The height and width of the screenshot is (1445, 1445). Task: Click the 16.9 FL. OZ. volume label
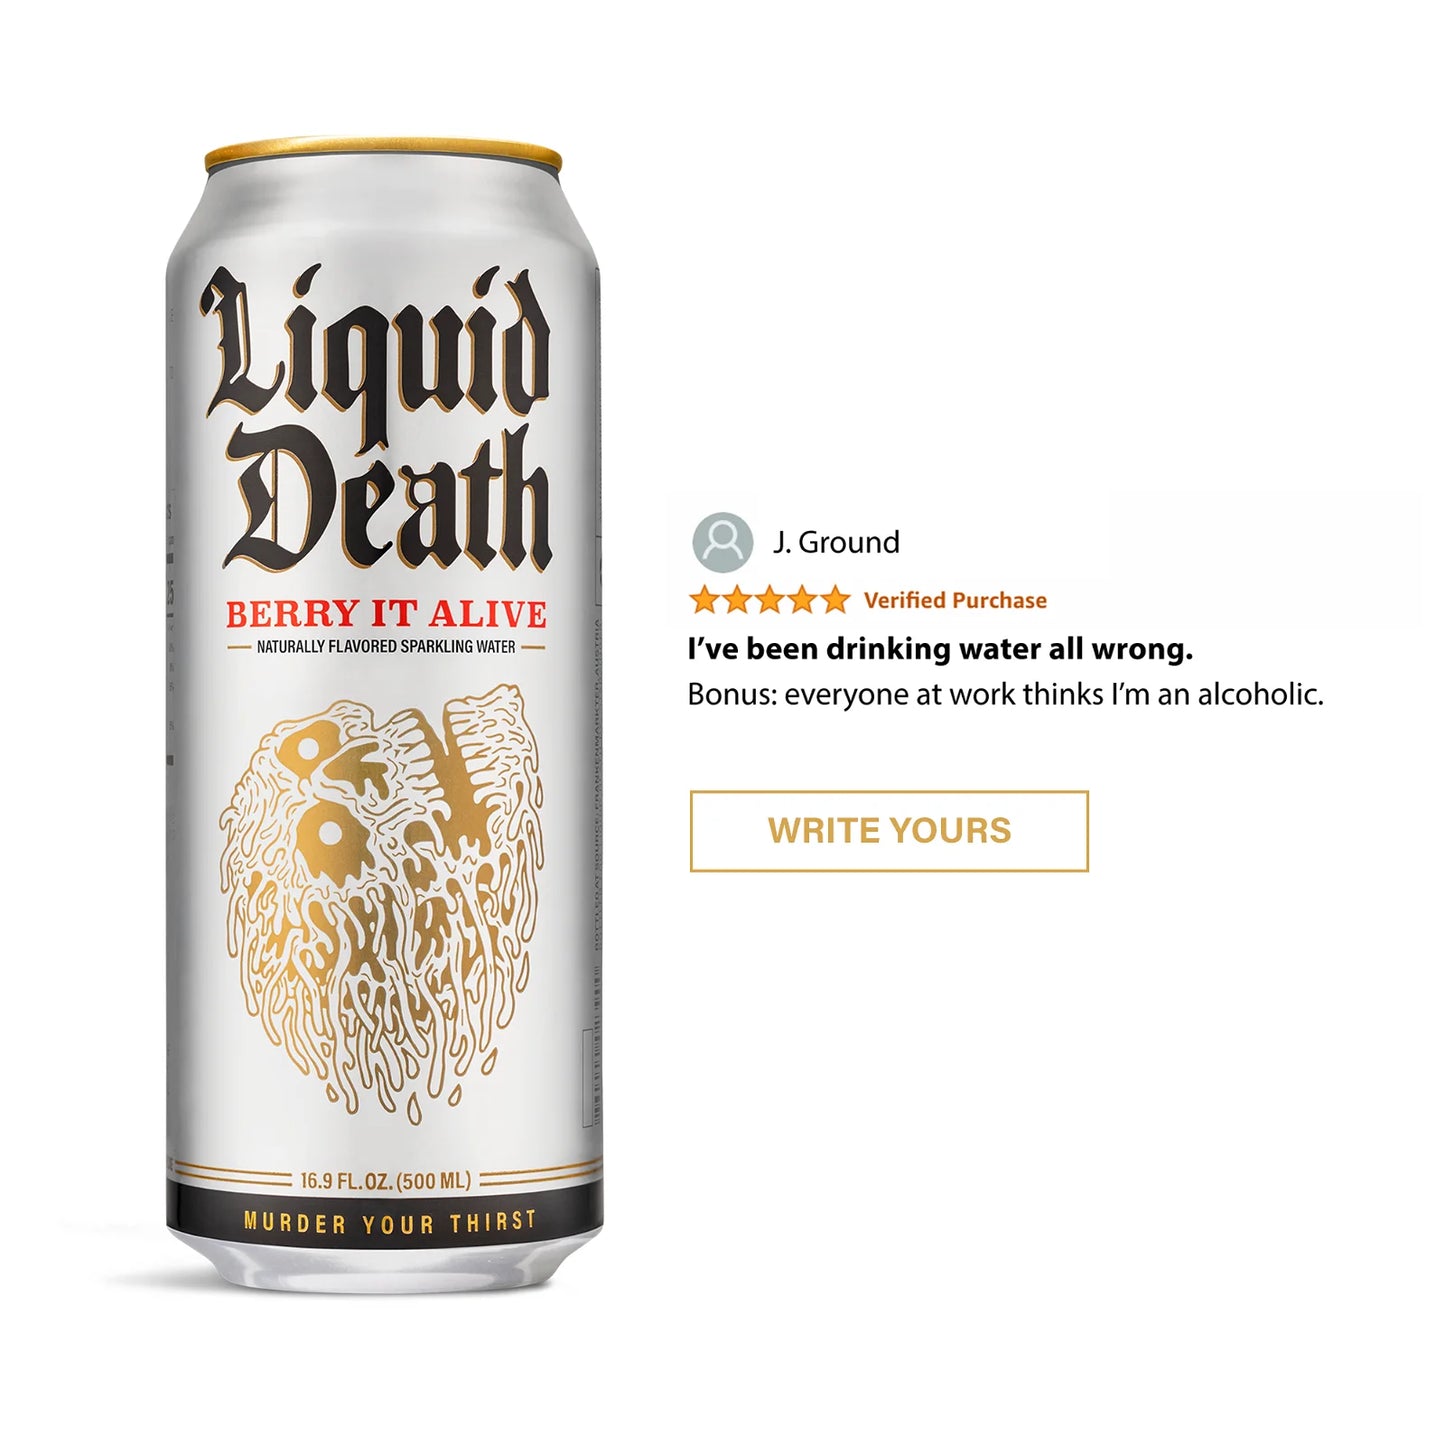tap(386, 1181)
